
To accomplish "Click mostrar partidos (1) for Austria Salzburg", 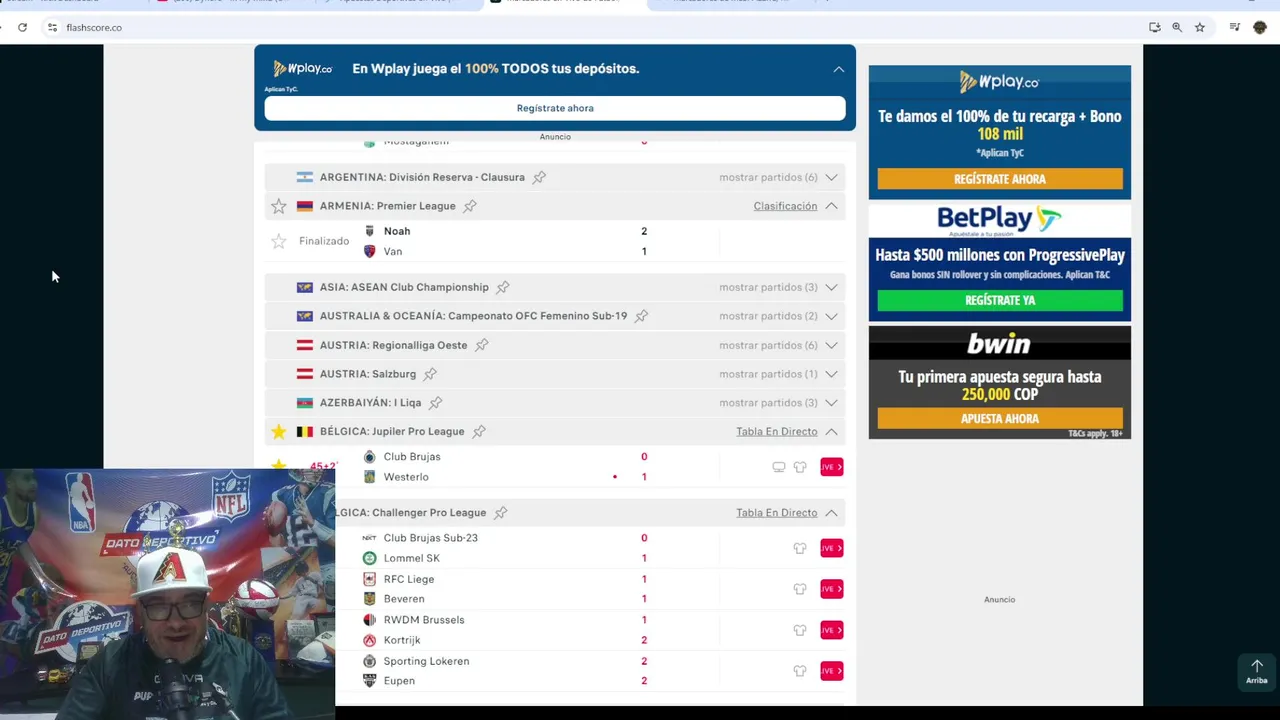I will pos(768,374).
